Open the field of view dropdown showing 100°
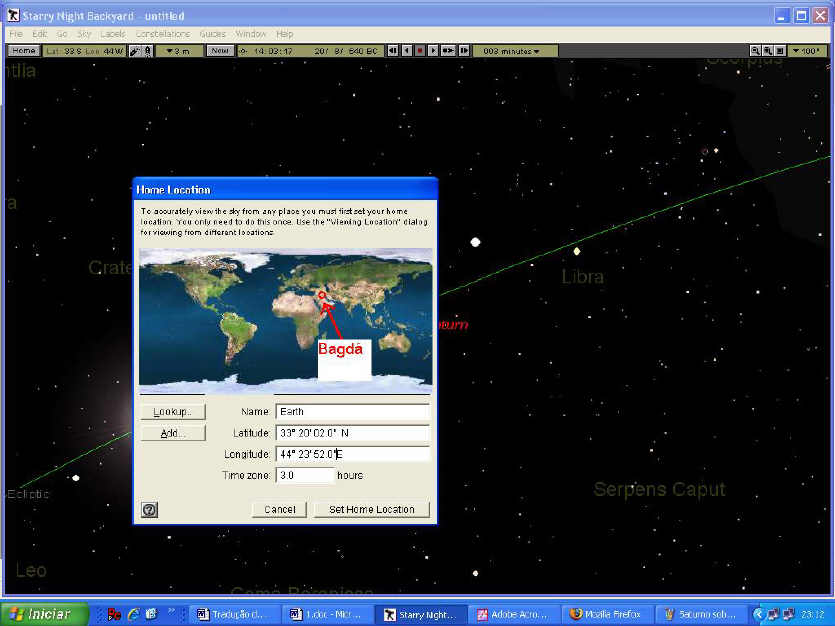This screenshot has height=626, width=835. coord(807,51)
